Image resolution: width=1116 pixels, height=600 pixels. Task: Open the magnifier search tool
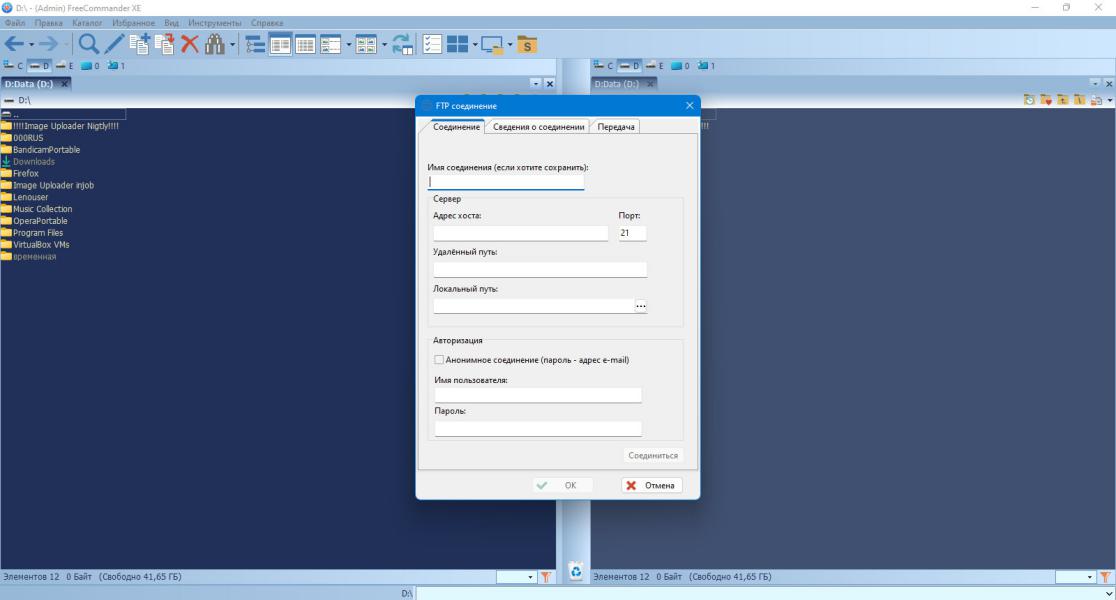[x=88, y=44]
